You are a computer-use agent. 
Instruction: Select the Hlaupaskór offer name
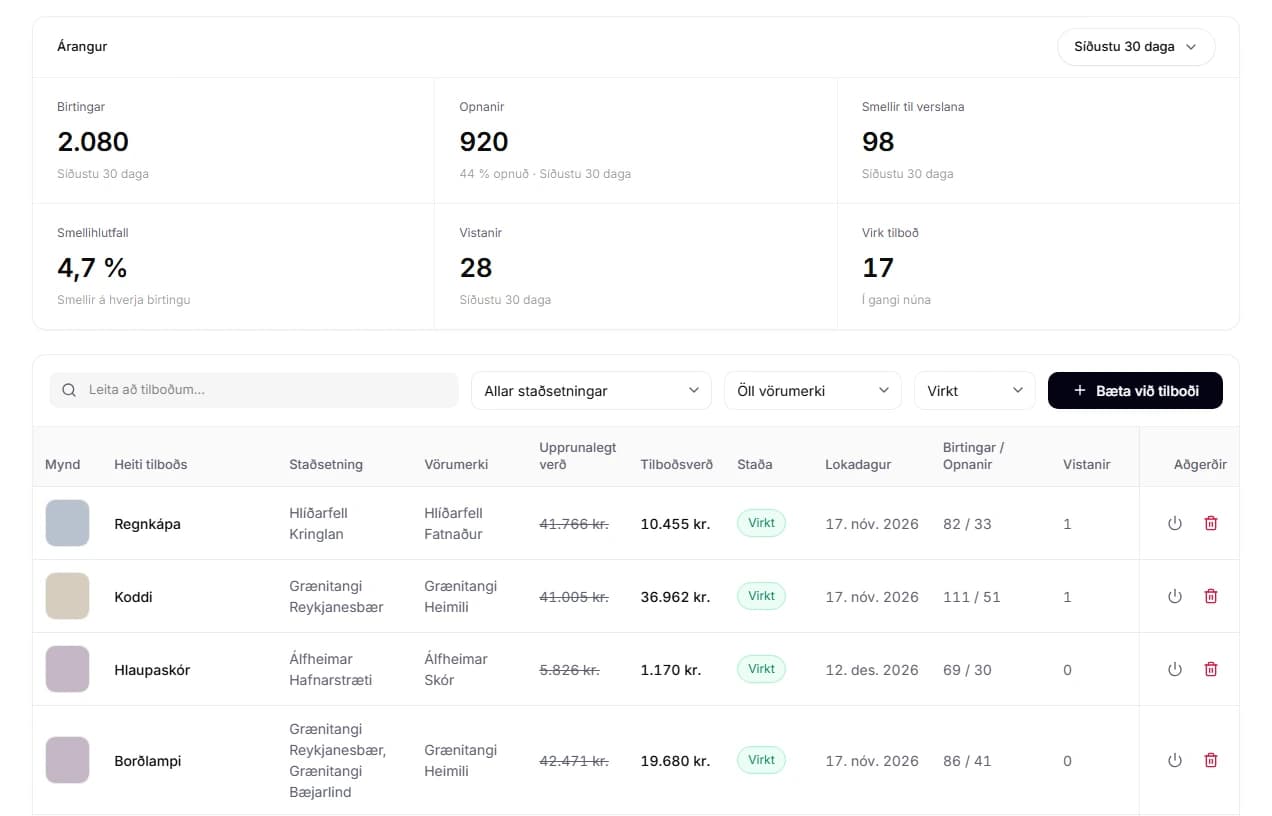click(152, 670)
